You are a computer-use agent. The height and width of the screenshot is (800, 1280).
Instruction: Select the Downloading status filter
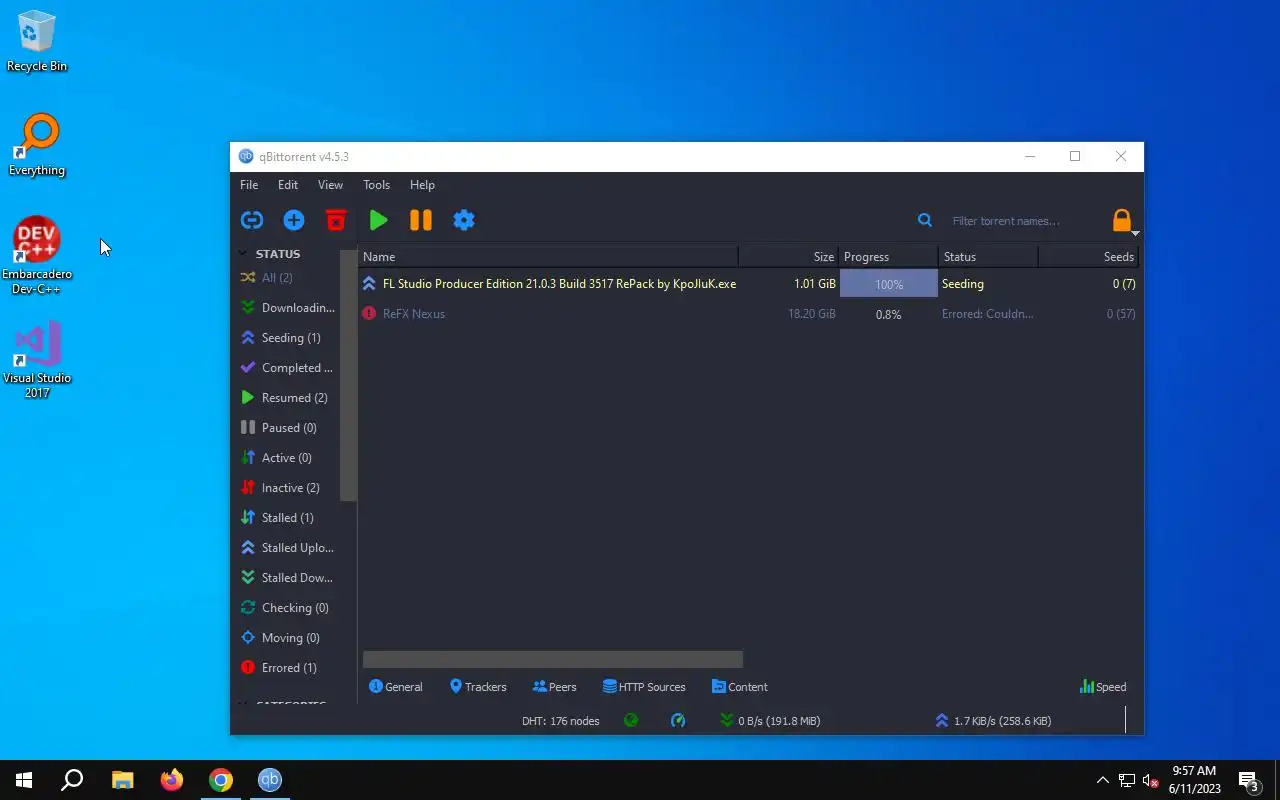click(288, 307)
